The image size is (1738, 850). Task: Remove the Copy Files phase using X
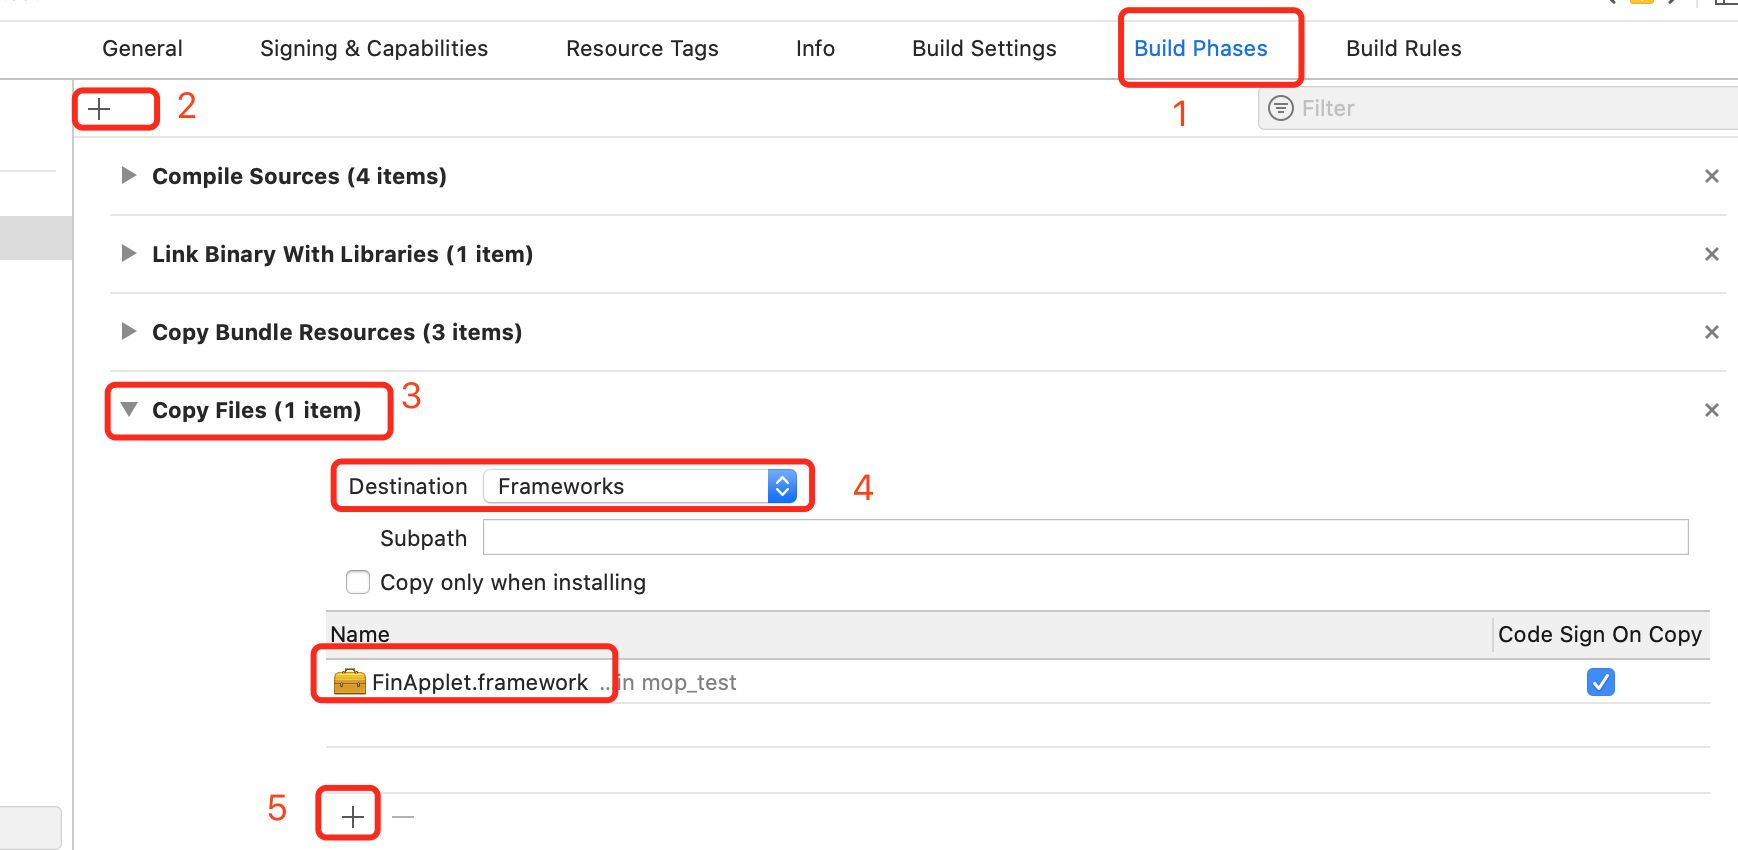coord(1711,410)
